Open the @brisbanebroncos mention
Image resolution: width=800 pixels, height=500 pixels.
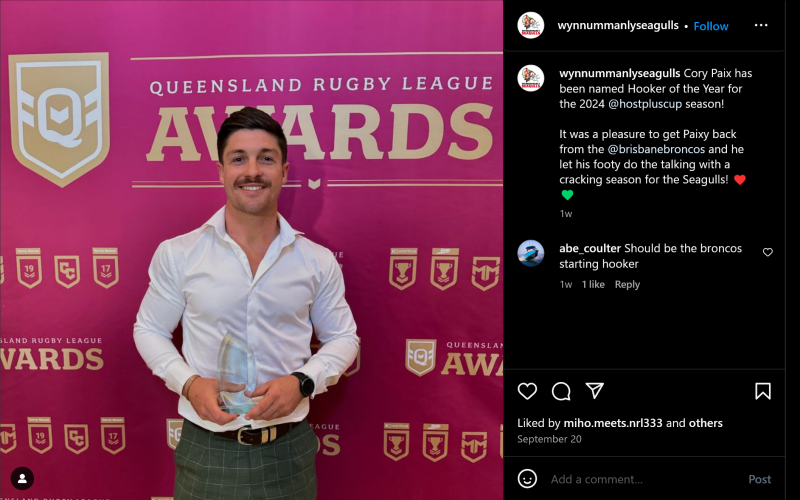(x=656, y=149)
